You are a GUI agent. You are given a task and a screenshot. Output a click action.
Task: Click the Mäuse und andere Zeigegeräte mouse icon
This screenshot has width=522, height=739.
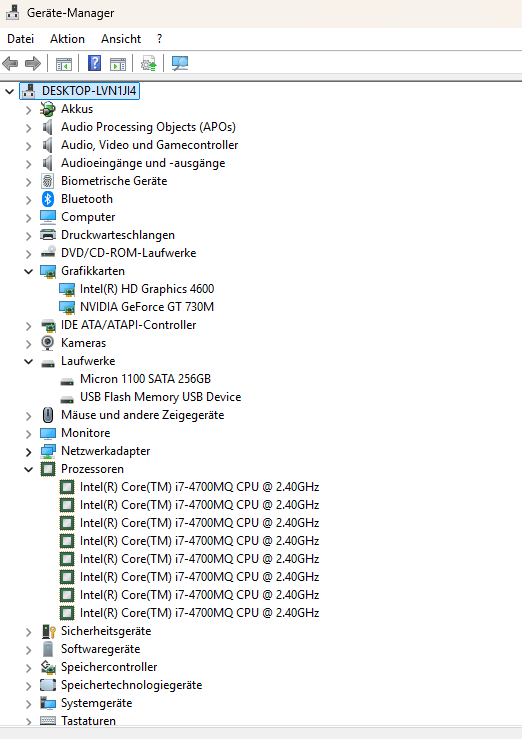pos(48,415)
